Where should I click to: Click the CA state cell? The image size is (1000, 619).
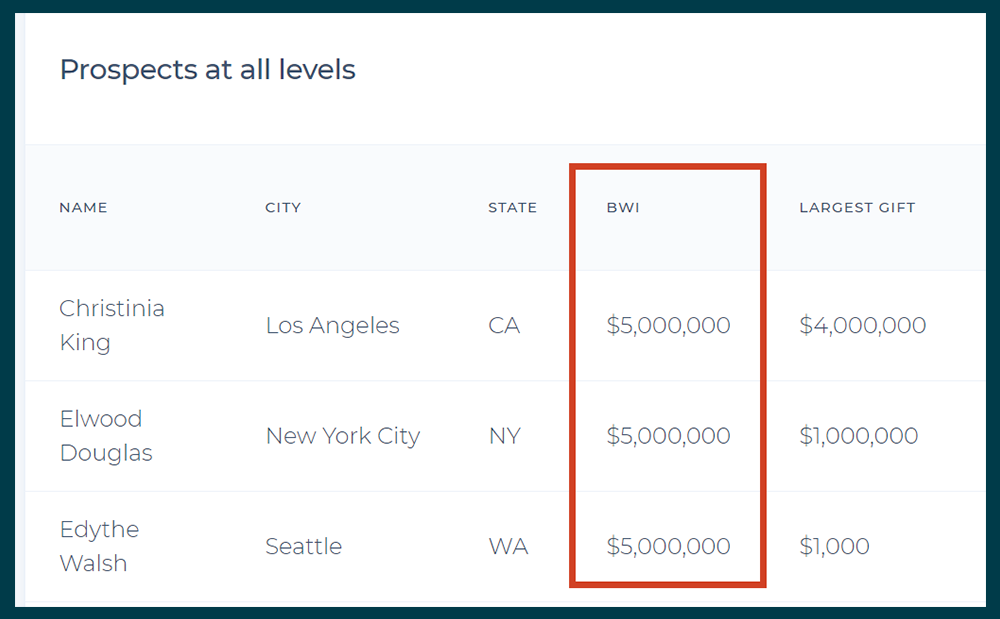[x=504, y=326]
